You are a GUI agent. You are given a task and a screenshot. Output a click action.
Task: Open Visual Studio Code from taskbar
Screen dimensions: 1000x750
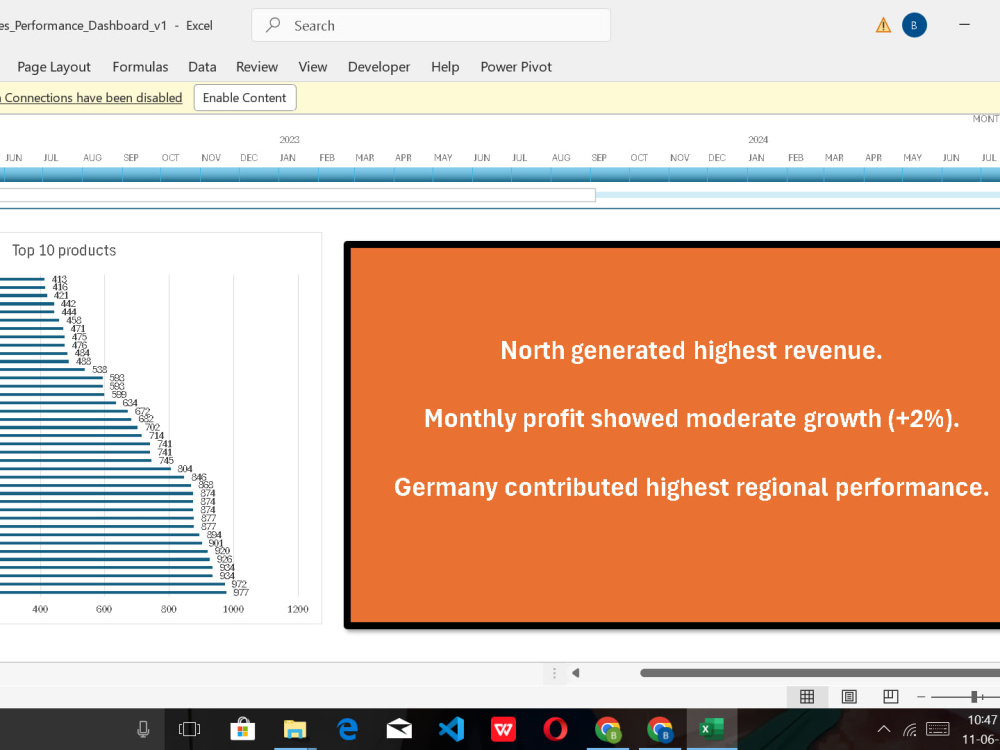pyautogui.click(x=451, y=729)
